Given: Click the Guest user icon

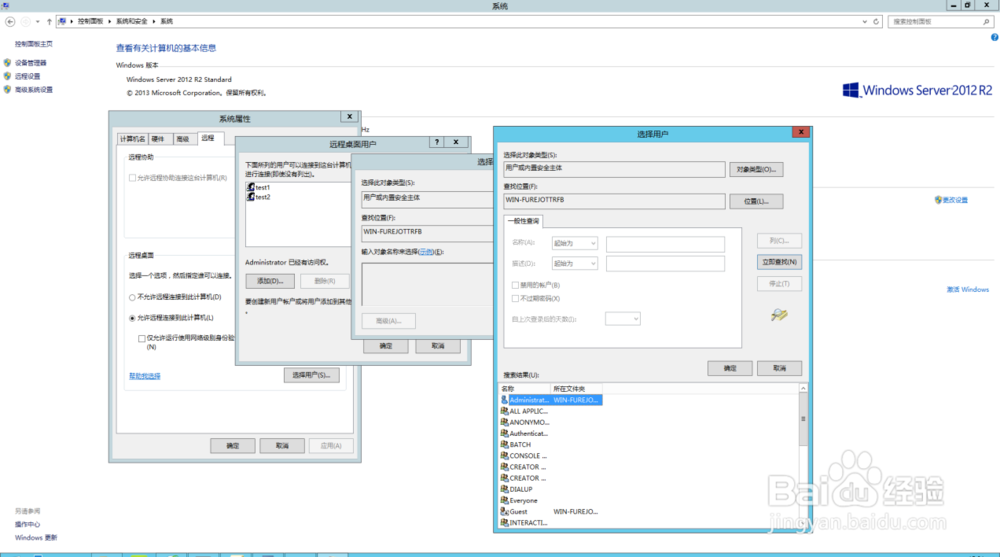Looking at the screenshot, I should pyautogui.click(x=504, y=512).
